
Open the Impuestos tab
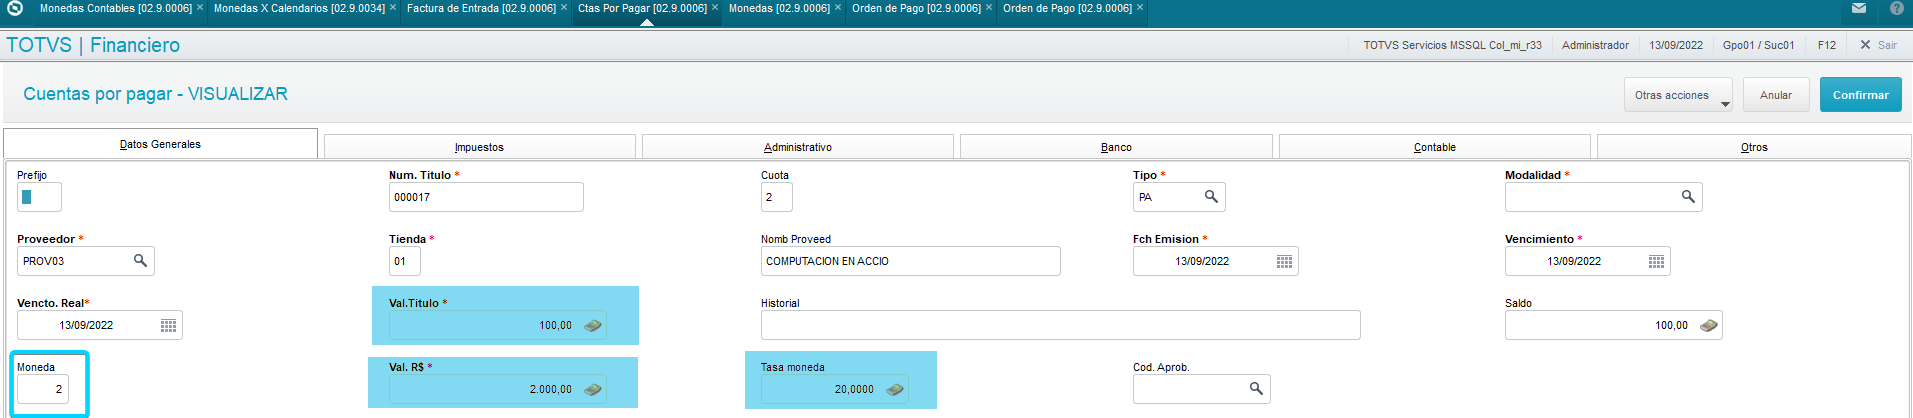[x=479, y=147]
